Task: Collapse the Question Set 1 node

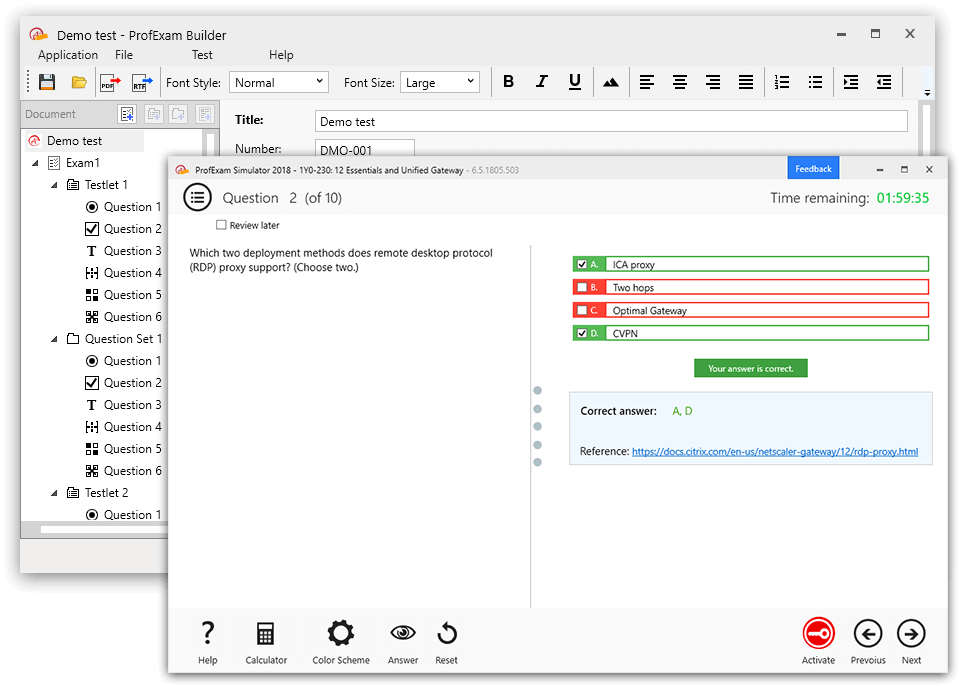Action: pos(54,339)
